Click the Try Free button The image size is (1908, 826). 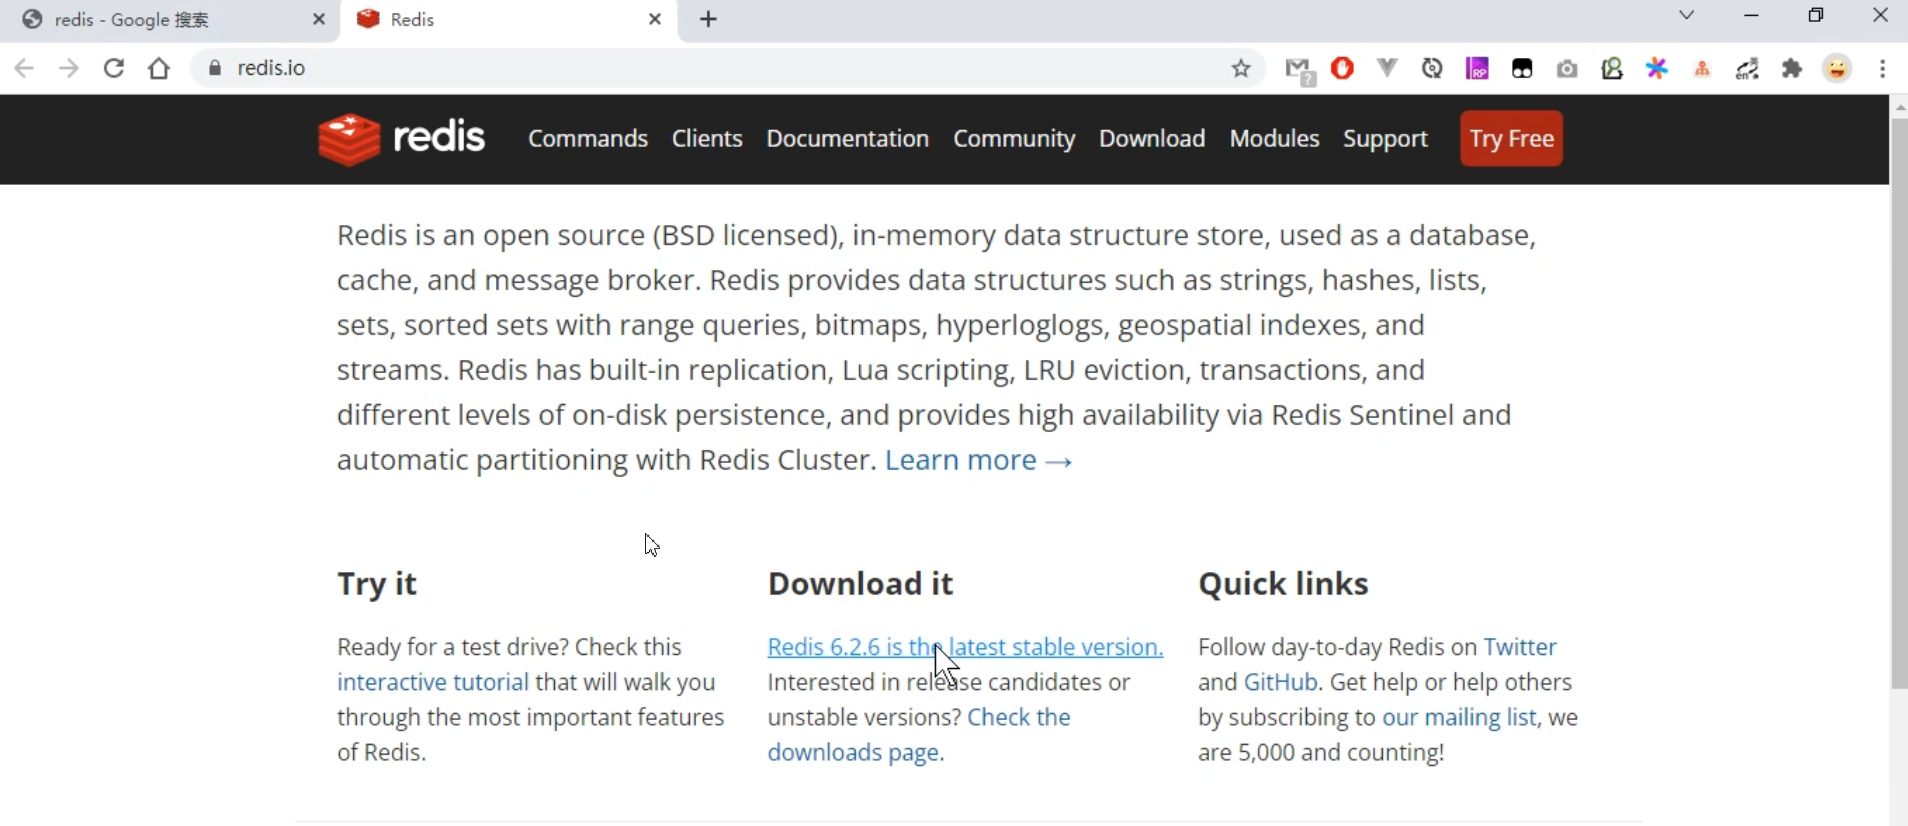click(x=1511, y=138)
